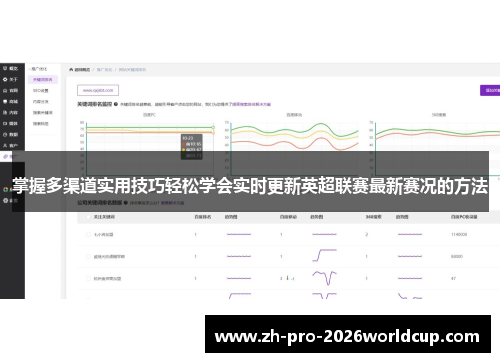Open 查看解决方案 link under overlay banner
This screenshot has height=362, width=500.
pyautogui.click(x=172, y=203)
